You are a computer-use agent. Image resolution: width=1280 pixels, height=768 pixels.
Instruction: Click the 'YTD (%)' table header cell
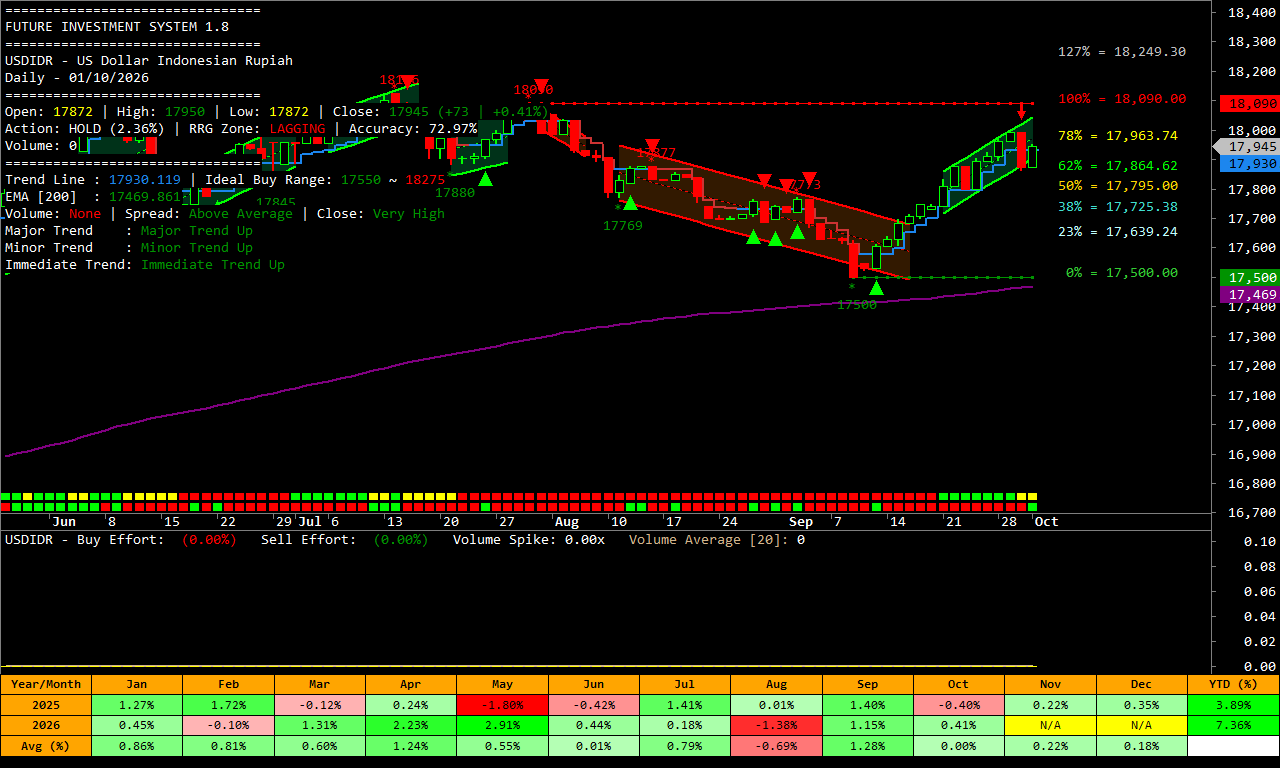1233,684
